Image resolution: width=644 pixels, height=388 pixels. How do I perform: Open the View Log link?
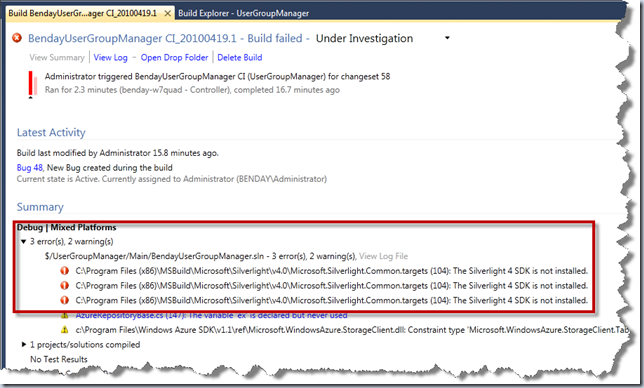(x=110, y=57)
